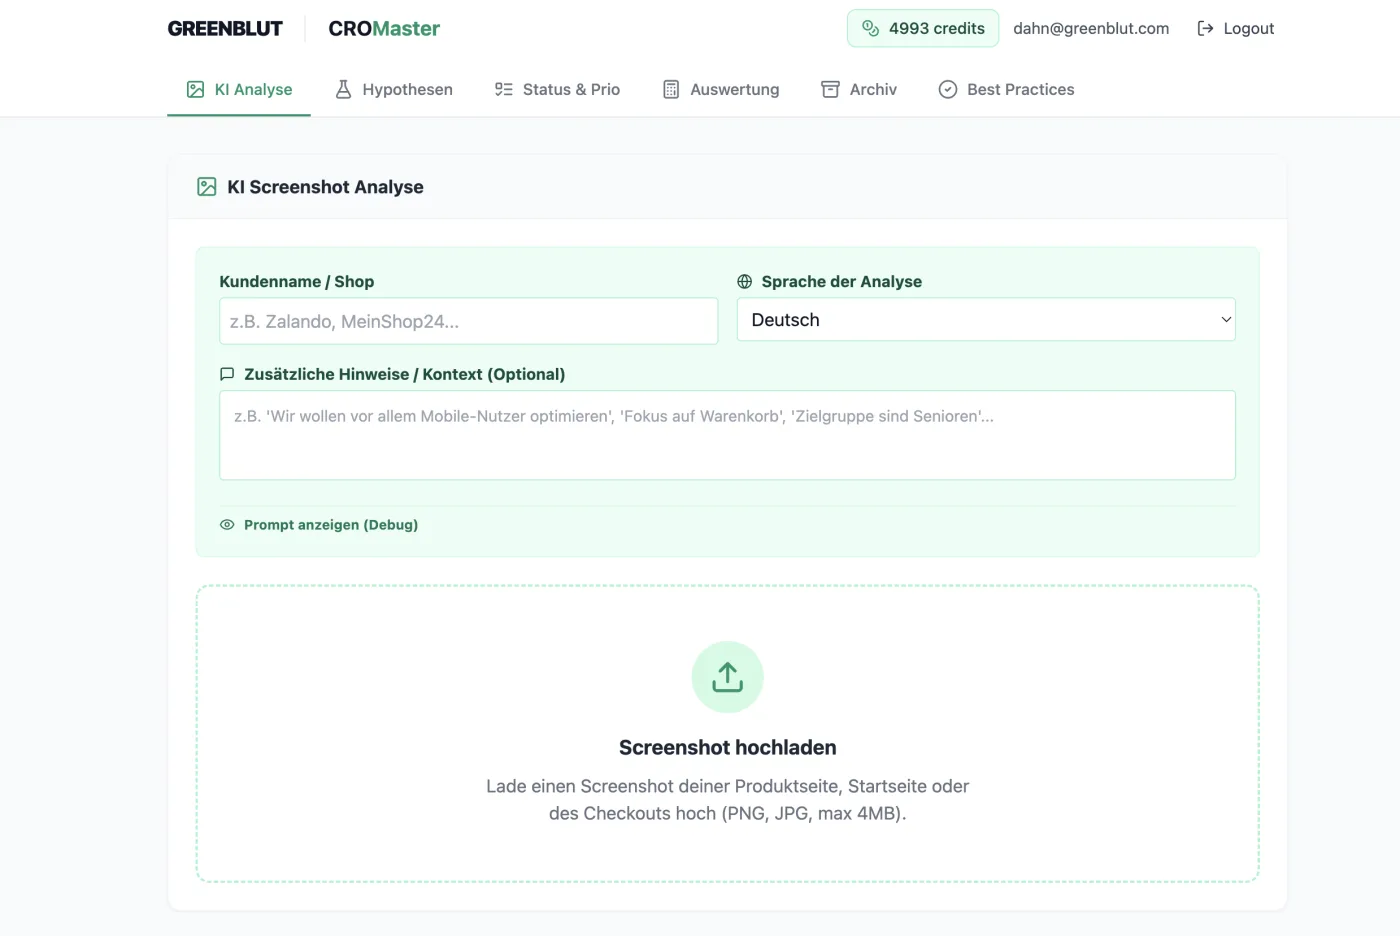Image resolution: width=1400 pixels, height=936 pixels.
Task: Open the Deutsch language dropdown
Action: point(986,320)
